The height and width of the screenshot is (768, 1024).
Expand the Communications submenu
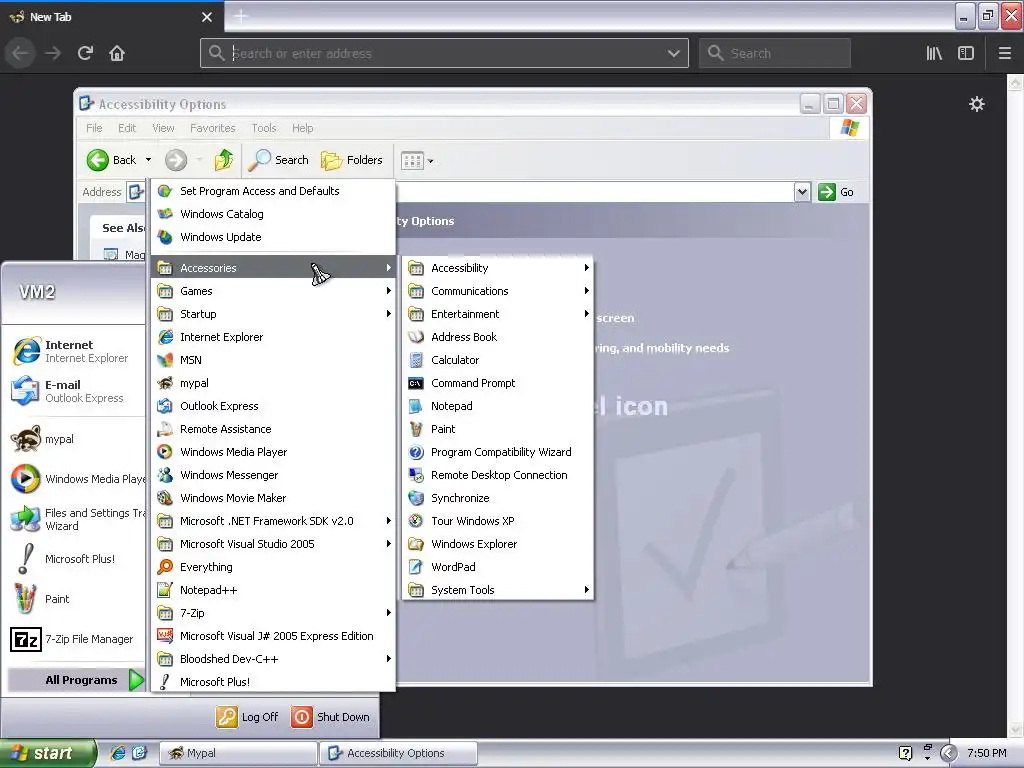[x=498, y=291]
